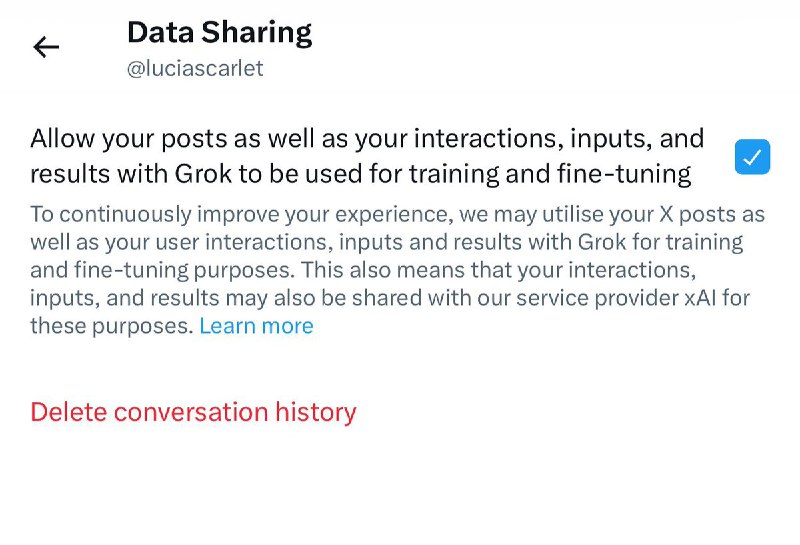Tap the white checkmark inside blue box
Image resolution: width=800 pixels, height=545 pixels.
point(752,157)
